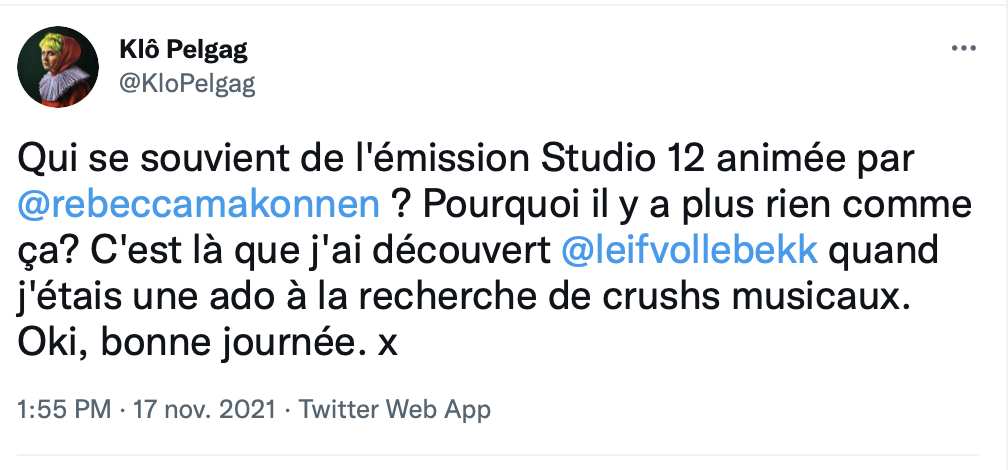Click the closing line "Oki, bonne journée."
Viewport: 1008px width, 470px height.
pos(183,342)
